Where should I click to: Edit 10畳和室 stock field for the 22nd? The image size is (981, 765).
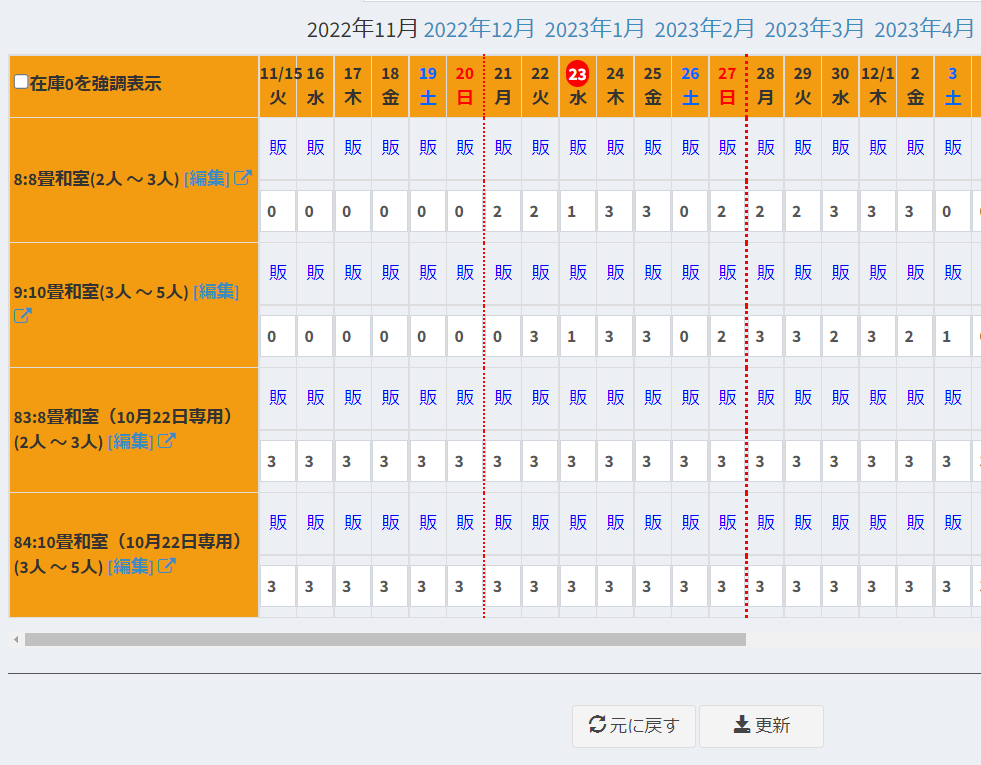540,337
